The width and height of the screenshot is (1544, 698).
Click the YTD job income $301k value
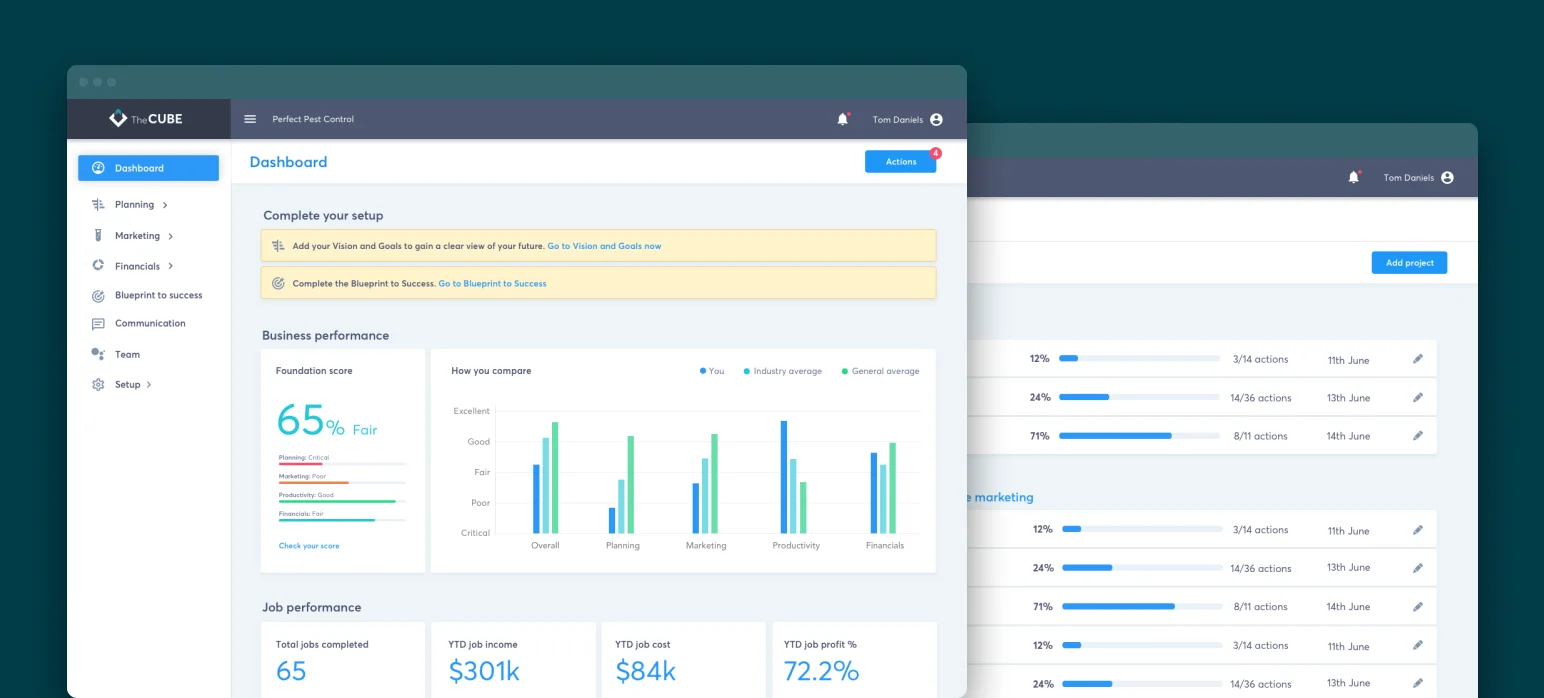pos(484,671)
